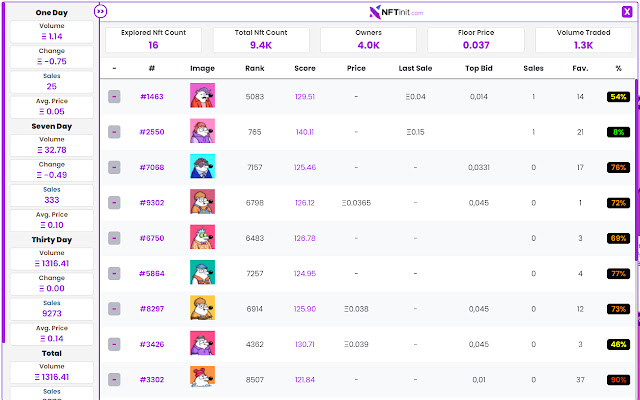The width and height of the screenshot is (640, 400).
Task: Open the thumbnail image of NFT #1463
Action: coord(203,97)
